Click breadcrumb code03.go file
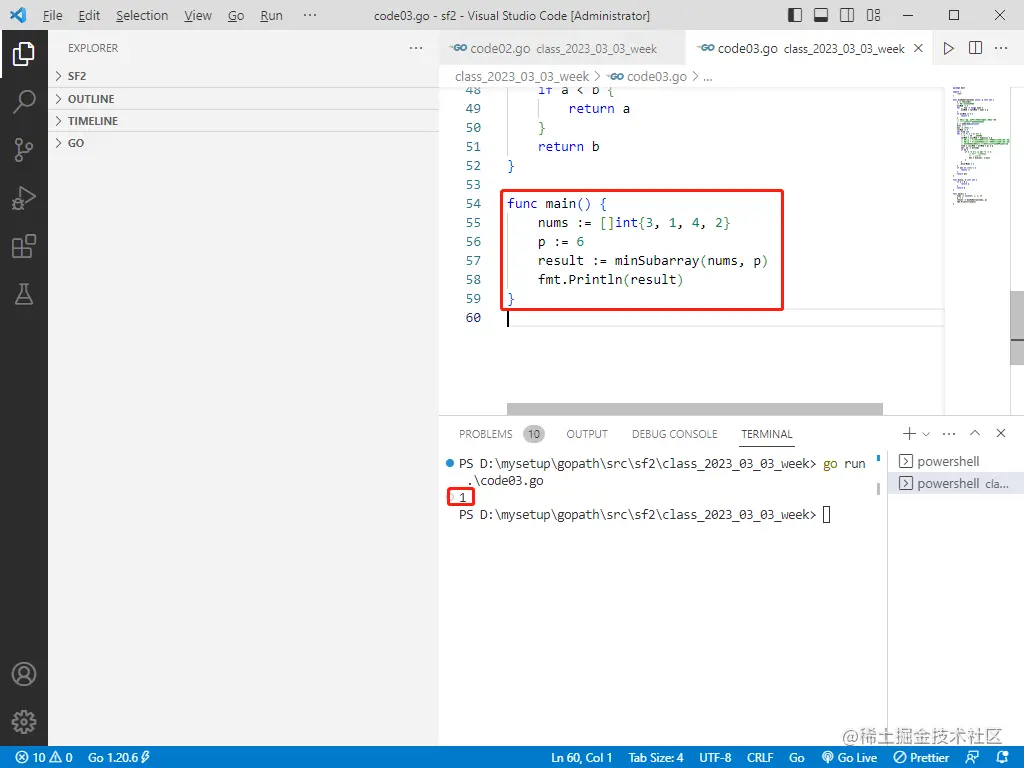The image size is (1024, 768). click(647, 76)
